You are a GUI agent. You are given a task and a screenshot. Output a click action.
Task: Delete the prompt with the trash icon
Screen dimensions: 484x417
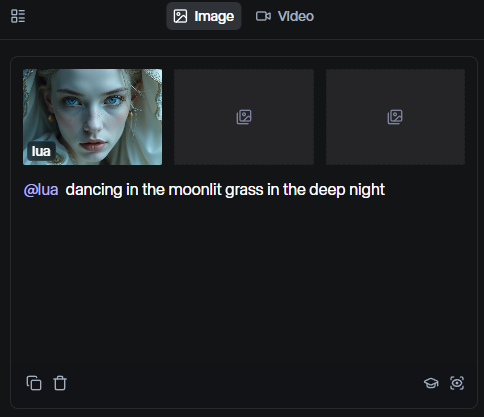click(60, 383)
